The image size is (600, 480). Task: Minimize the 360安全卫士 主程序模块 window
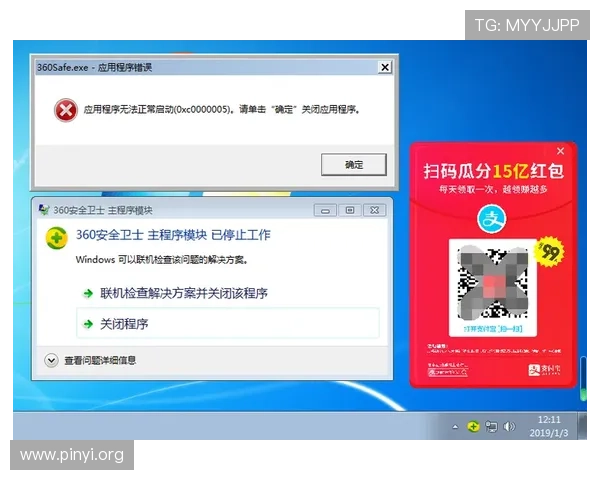(325, 210)
